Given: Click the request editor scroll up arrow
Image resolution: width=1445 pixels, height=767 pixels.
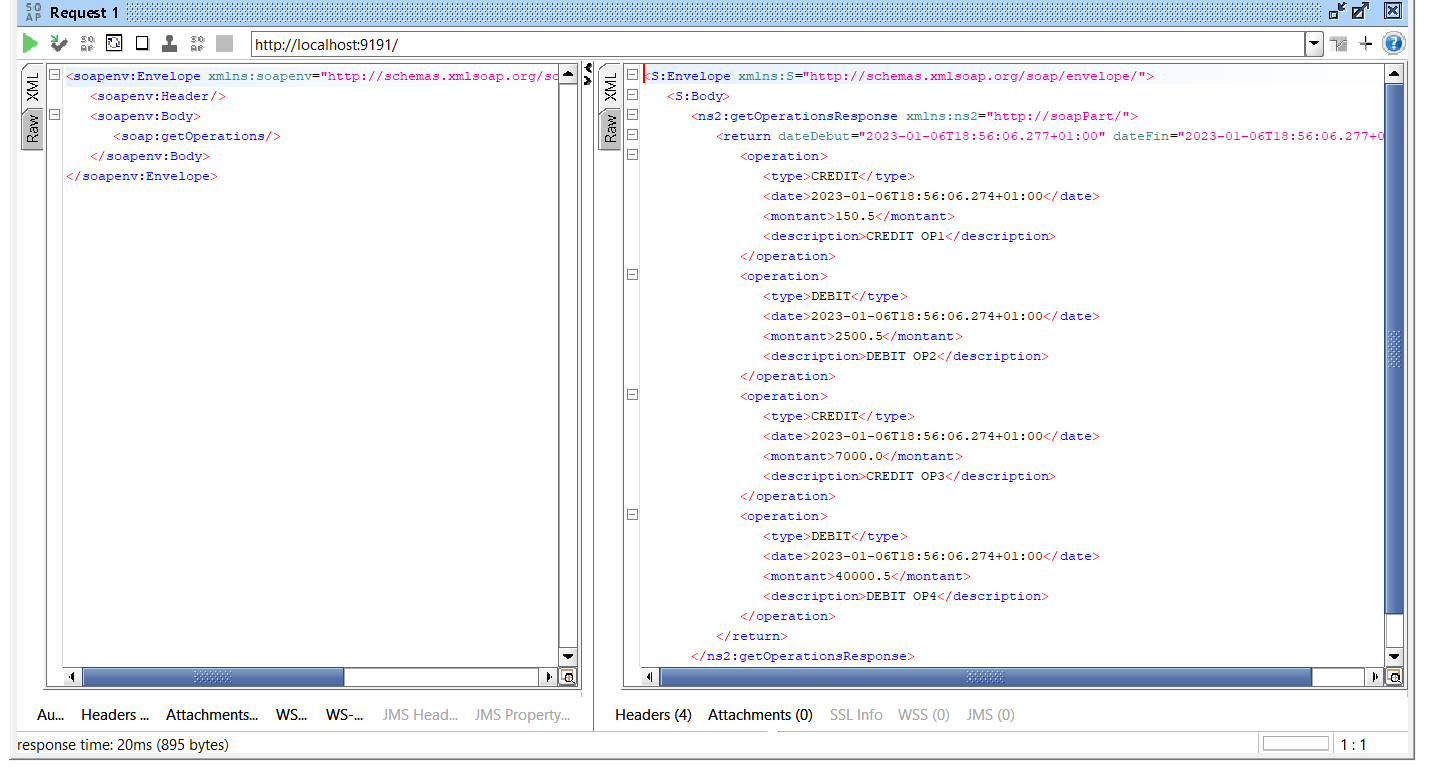Looking at the screenshot, I should coord(568,75).
